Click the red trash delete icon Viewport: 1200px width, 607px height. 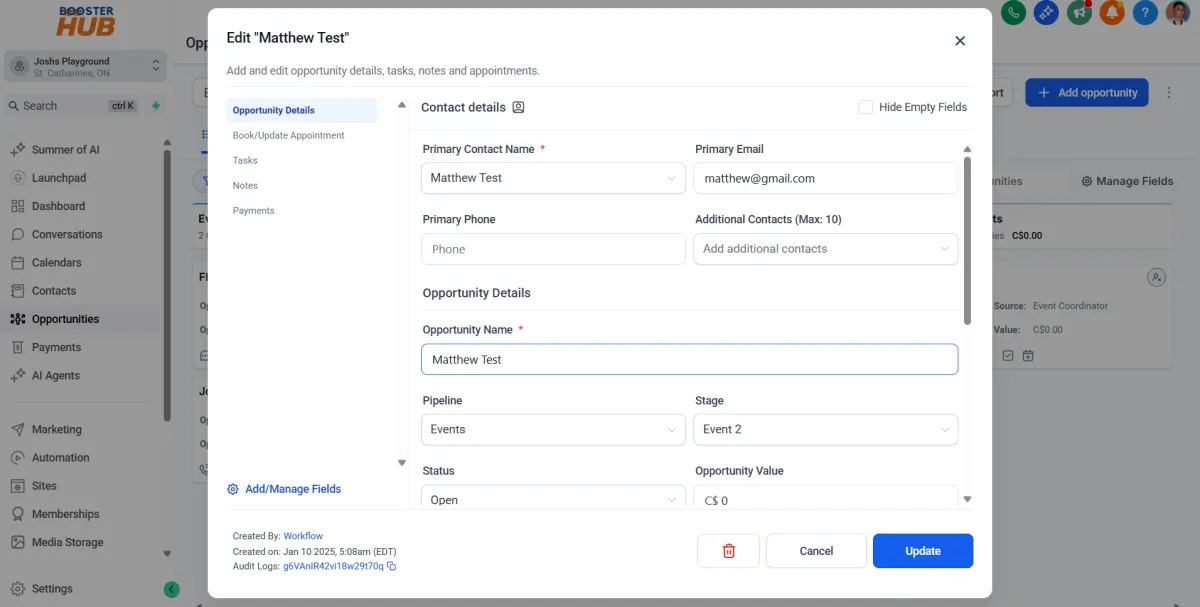tap(728, 551)
